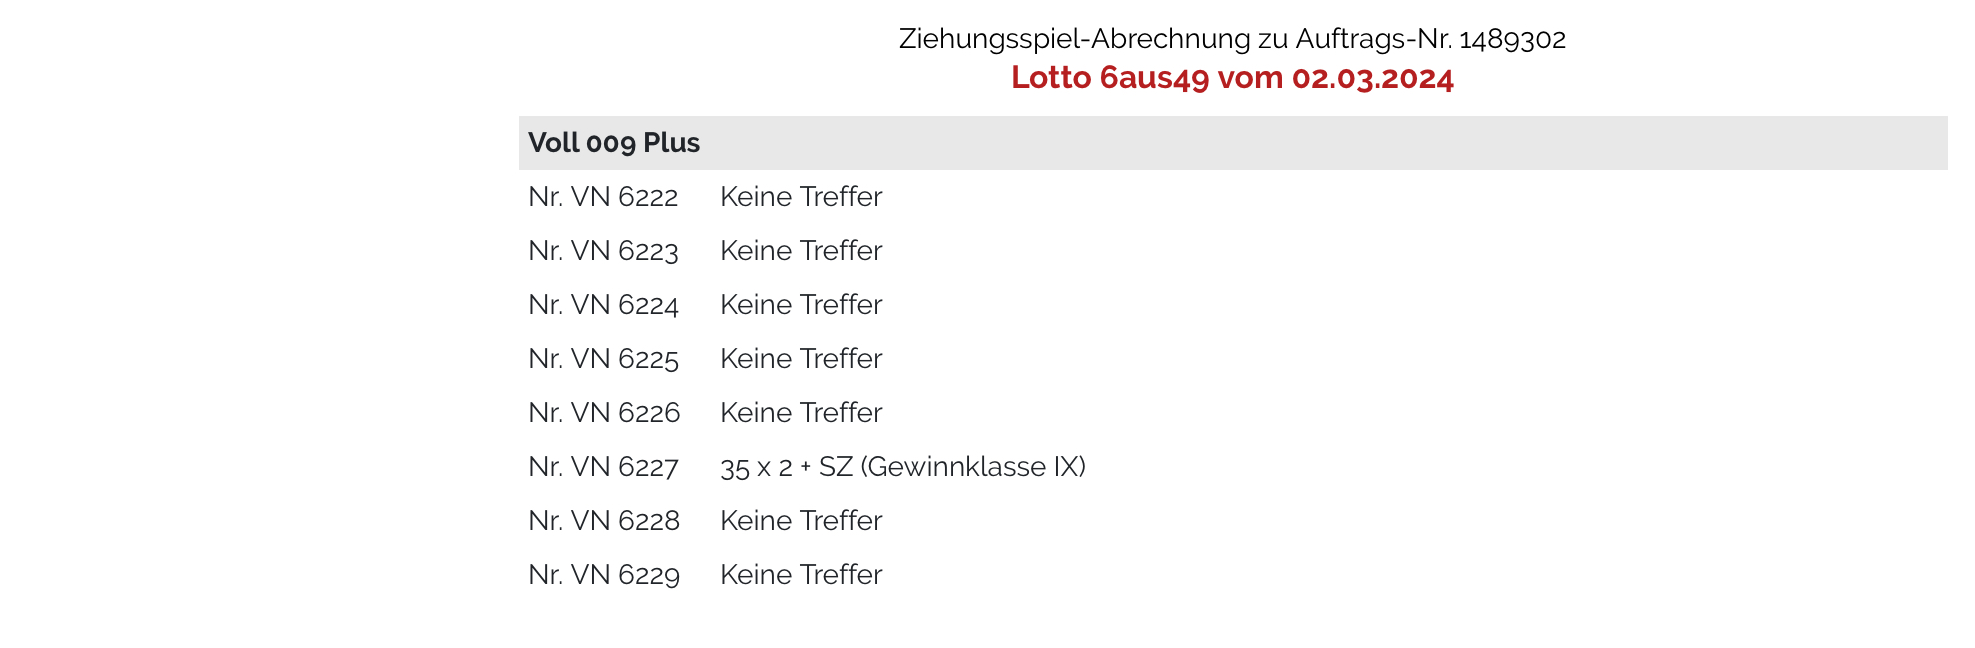Click Keine Treffer next to VN 6225
Viewport: 1975px width, 648px height.
click(801, 359)
